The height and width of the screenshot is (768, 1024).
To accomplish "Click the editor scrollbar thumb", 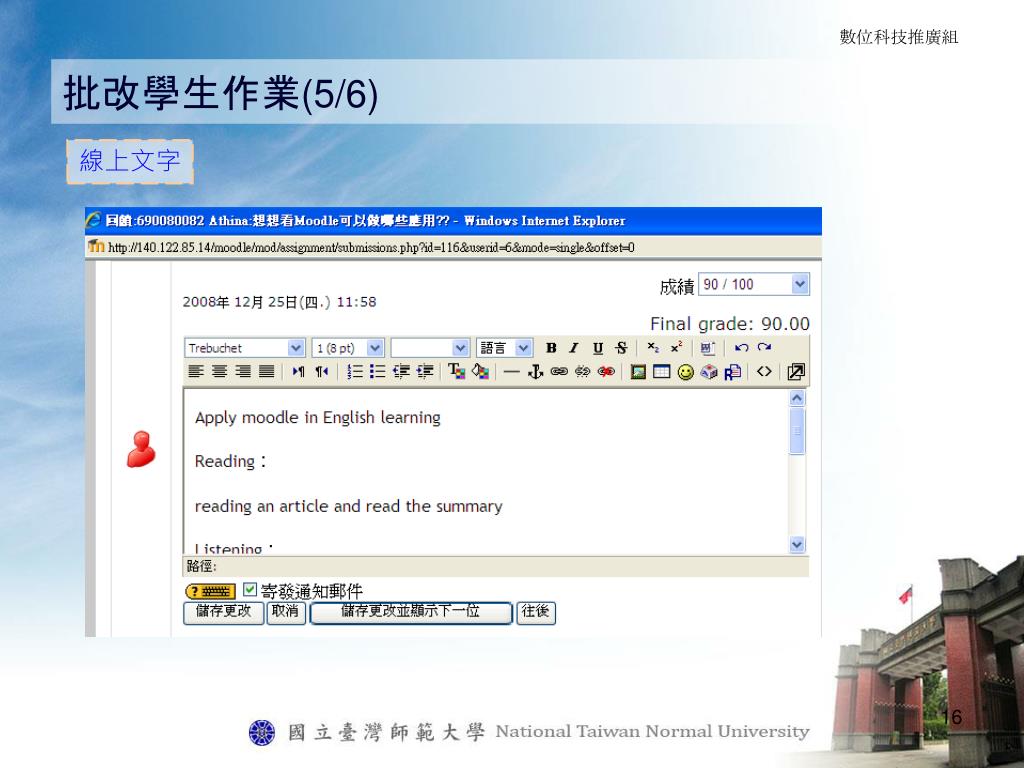I will [797, 431].
